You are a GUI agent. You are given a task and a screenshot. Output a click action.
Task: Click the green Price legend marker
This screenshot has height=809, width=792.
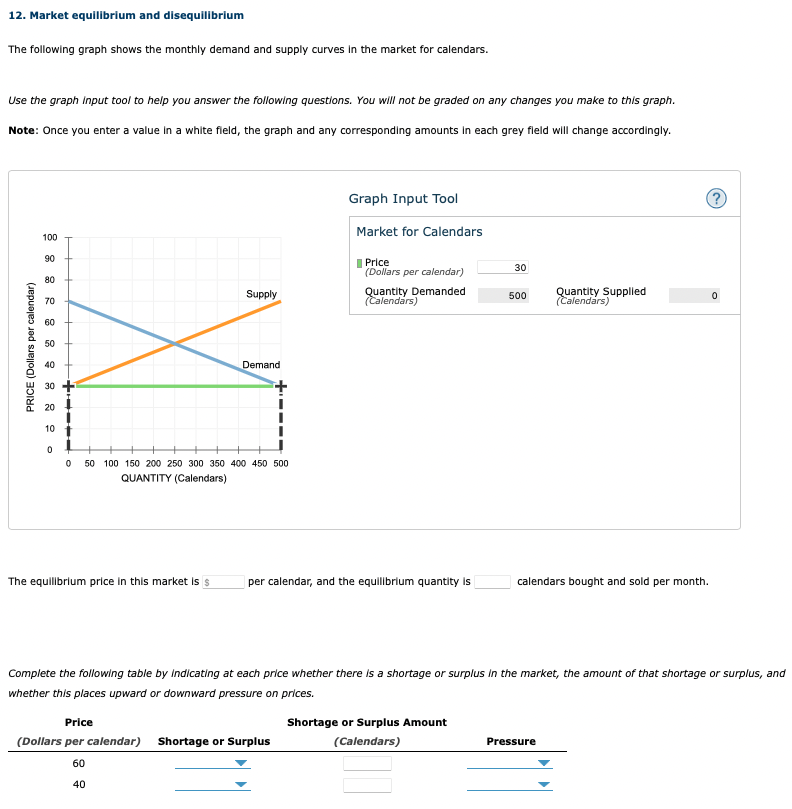[x=357, y=261]
